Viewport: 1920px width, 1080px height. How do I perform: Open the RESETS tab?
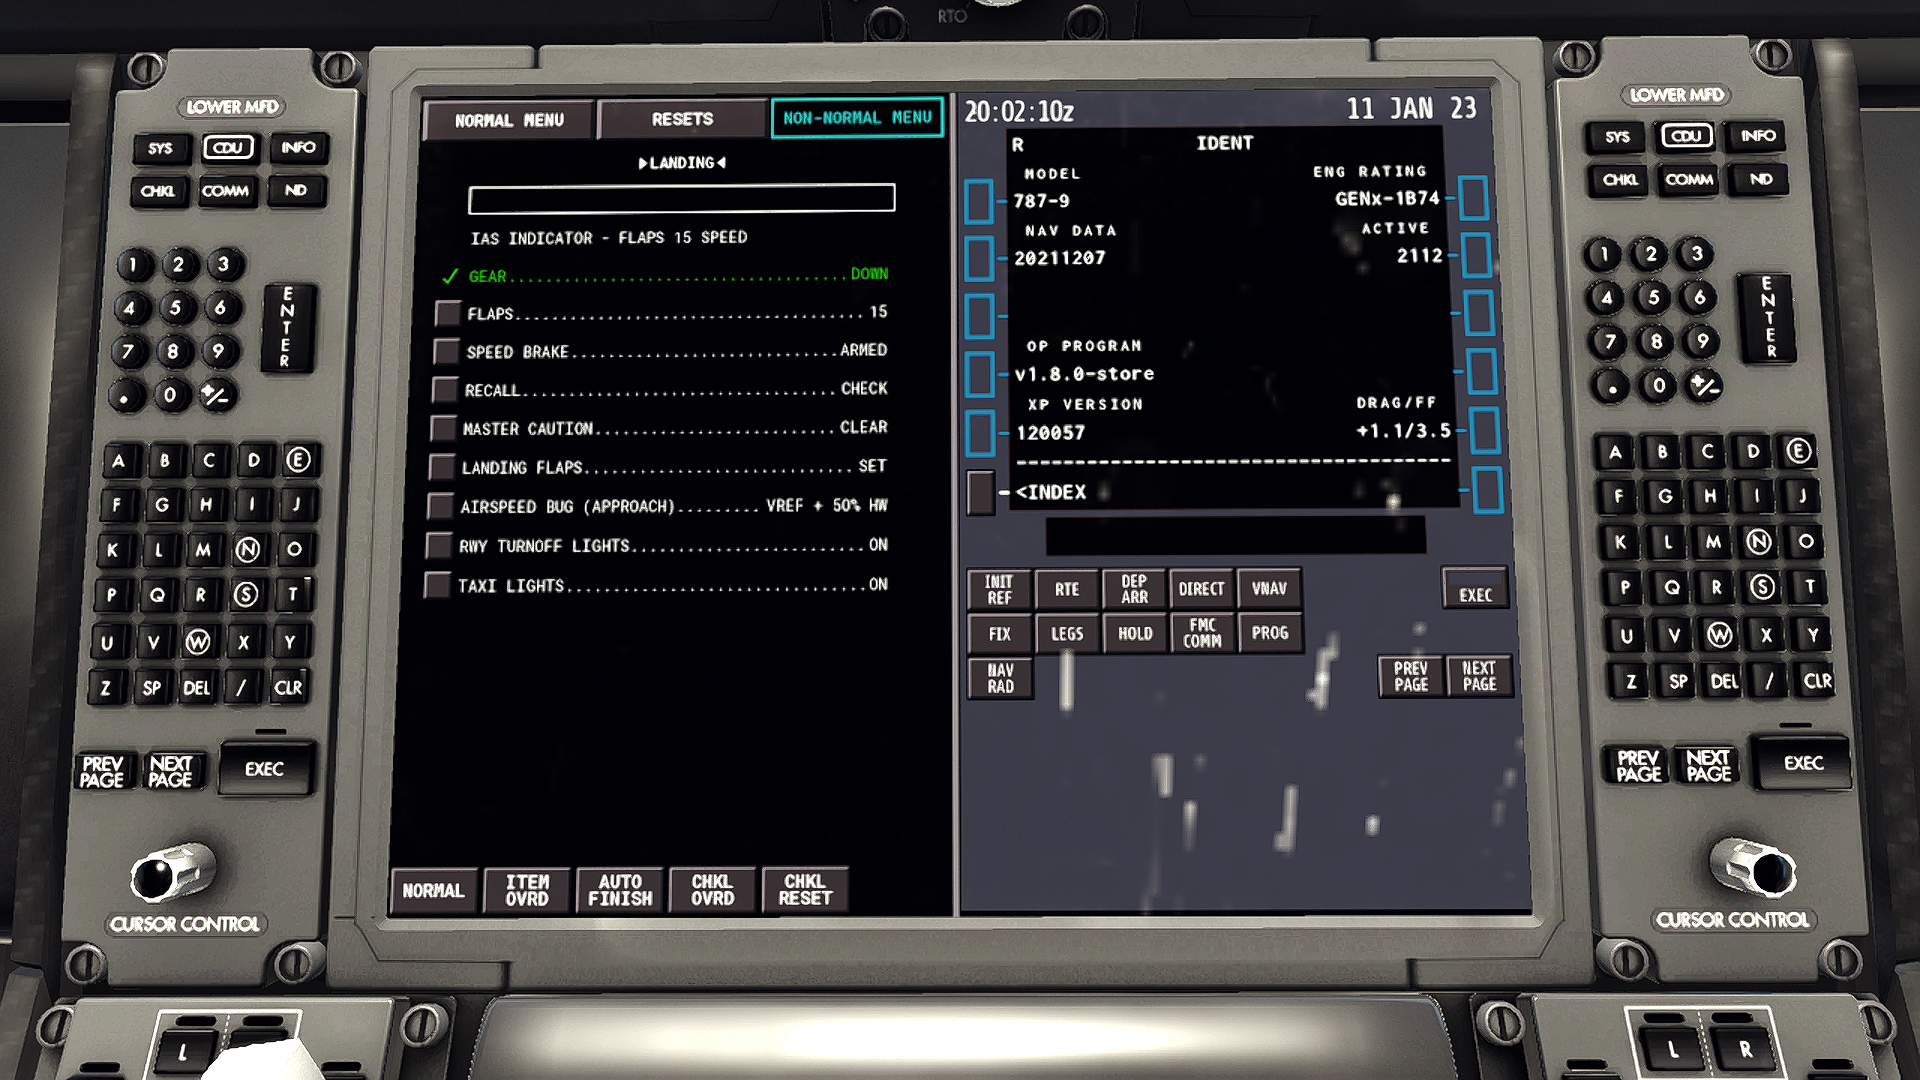pos(682,119)
